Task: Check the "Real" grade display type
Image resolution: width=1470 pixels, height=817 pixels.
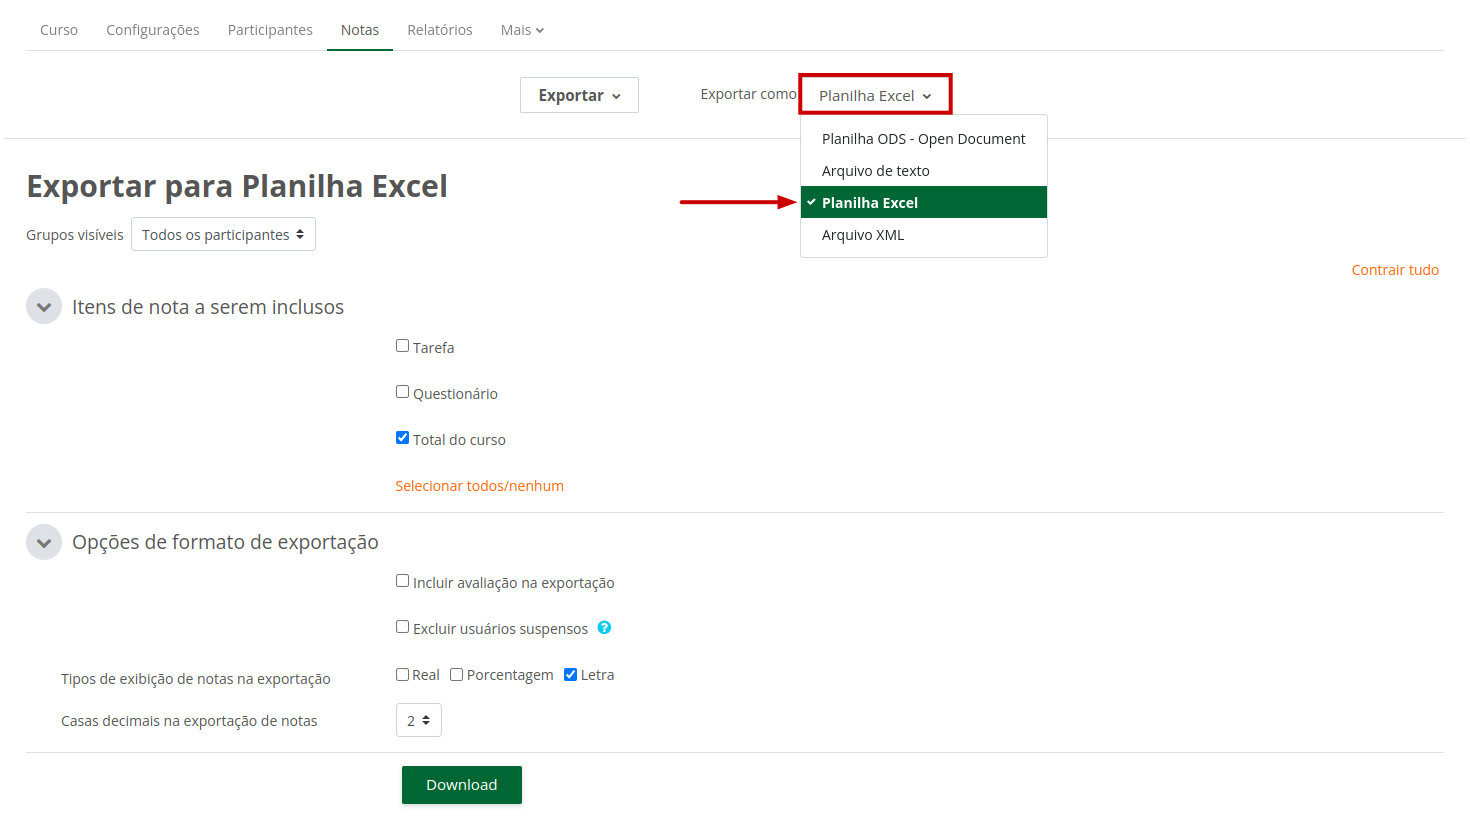Action: pyautogui.click(x=402, y=673)
